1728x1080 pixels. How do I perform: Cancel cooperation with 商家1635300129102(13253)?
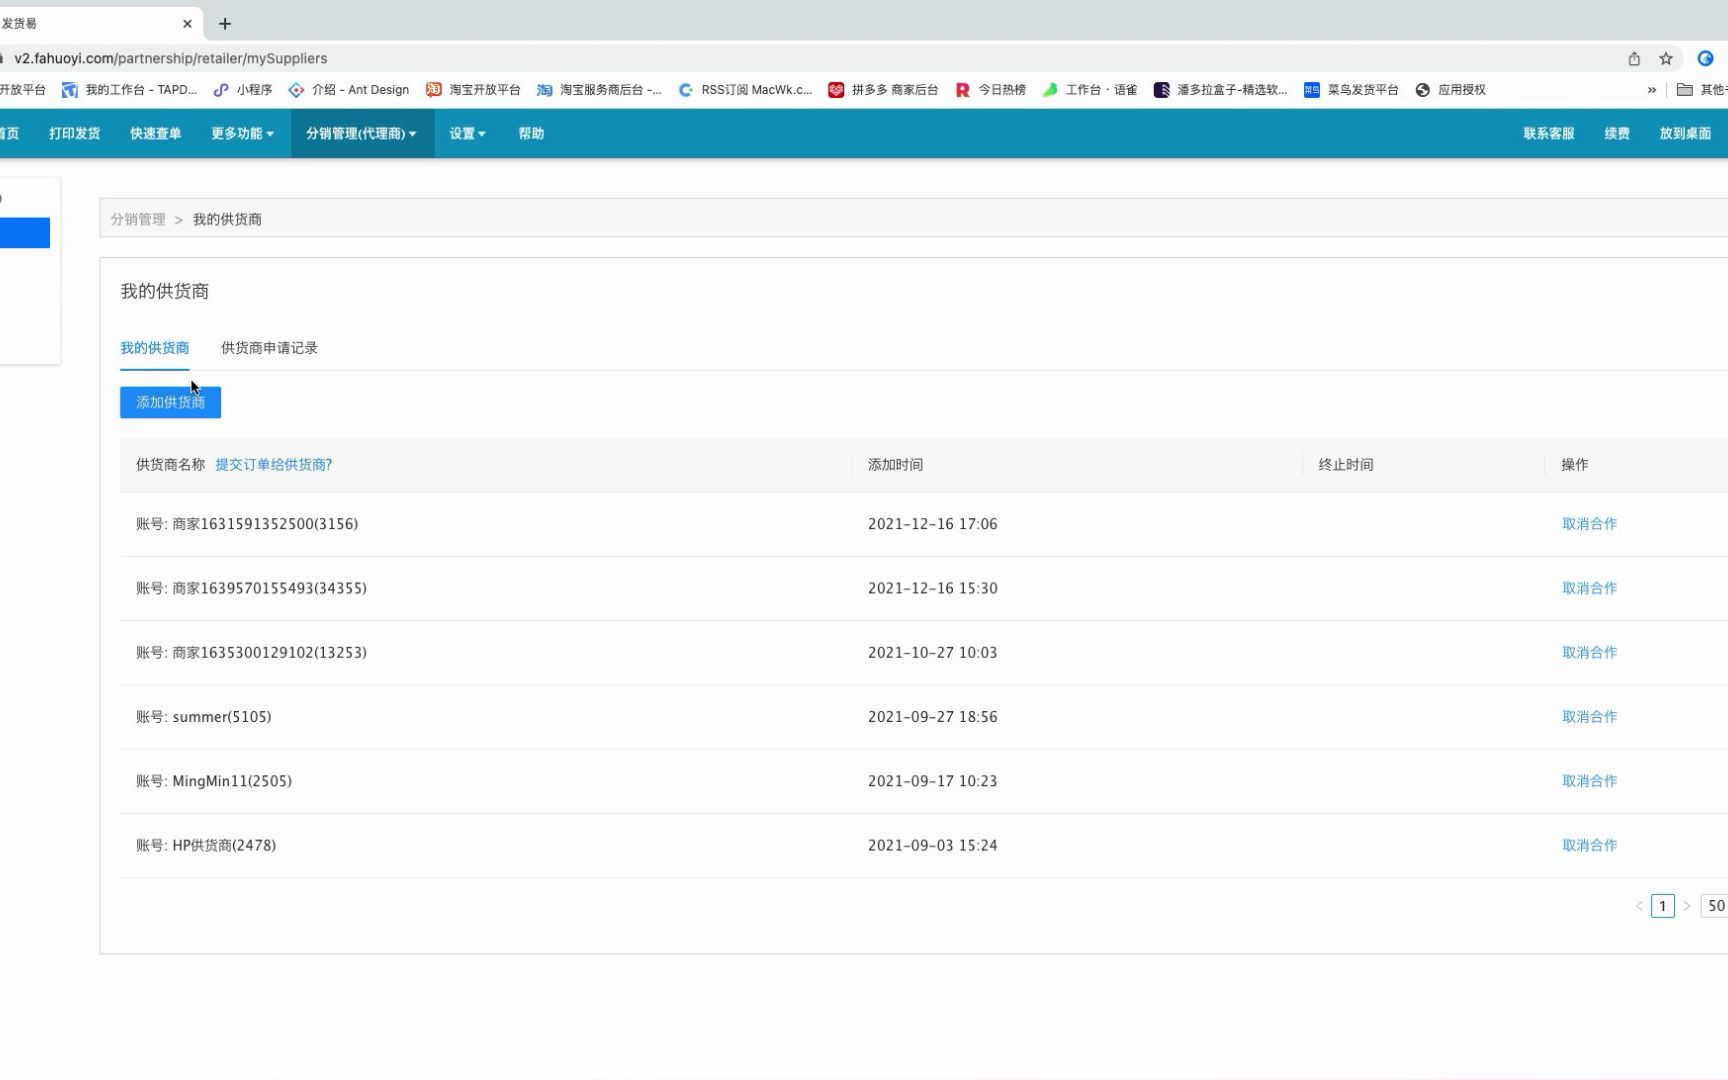click(1589, 652)
